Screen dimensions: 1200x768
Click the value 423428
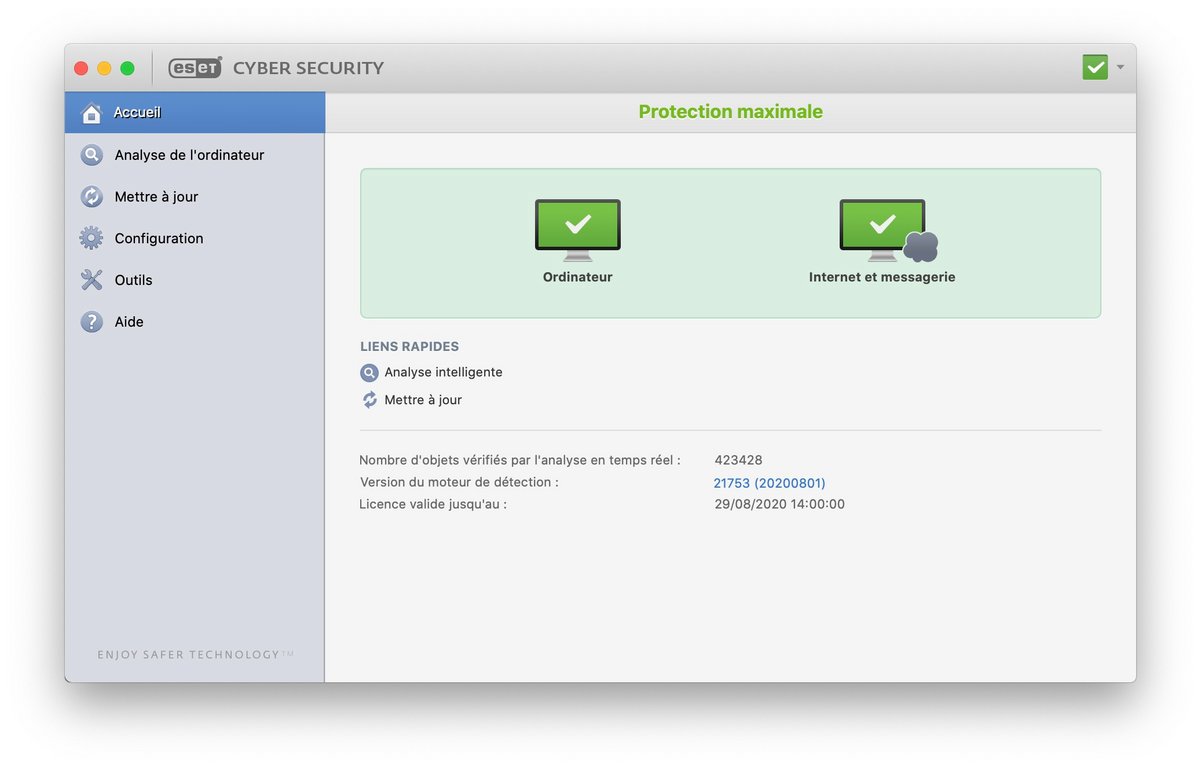[738, 460]
